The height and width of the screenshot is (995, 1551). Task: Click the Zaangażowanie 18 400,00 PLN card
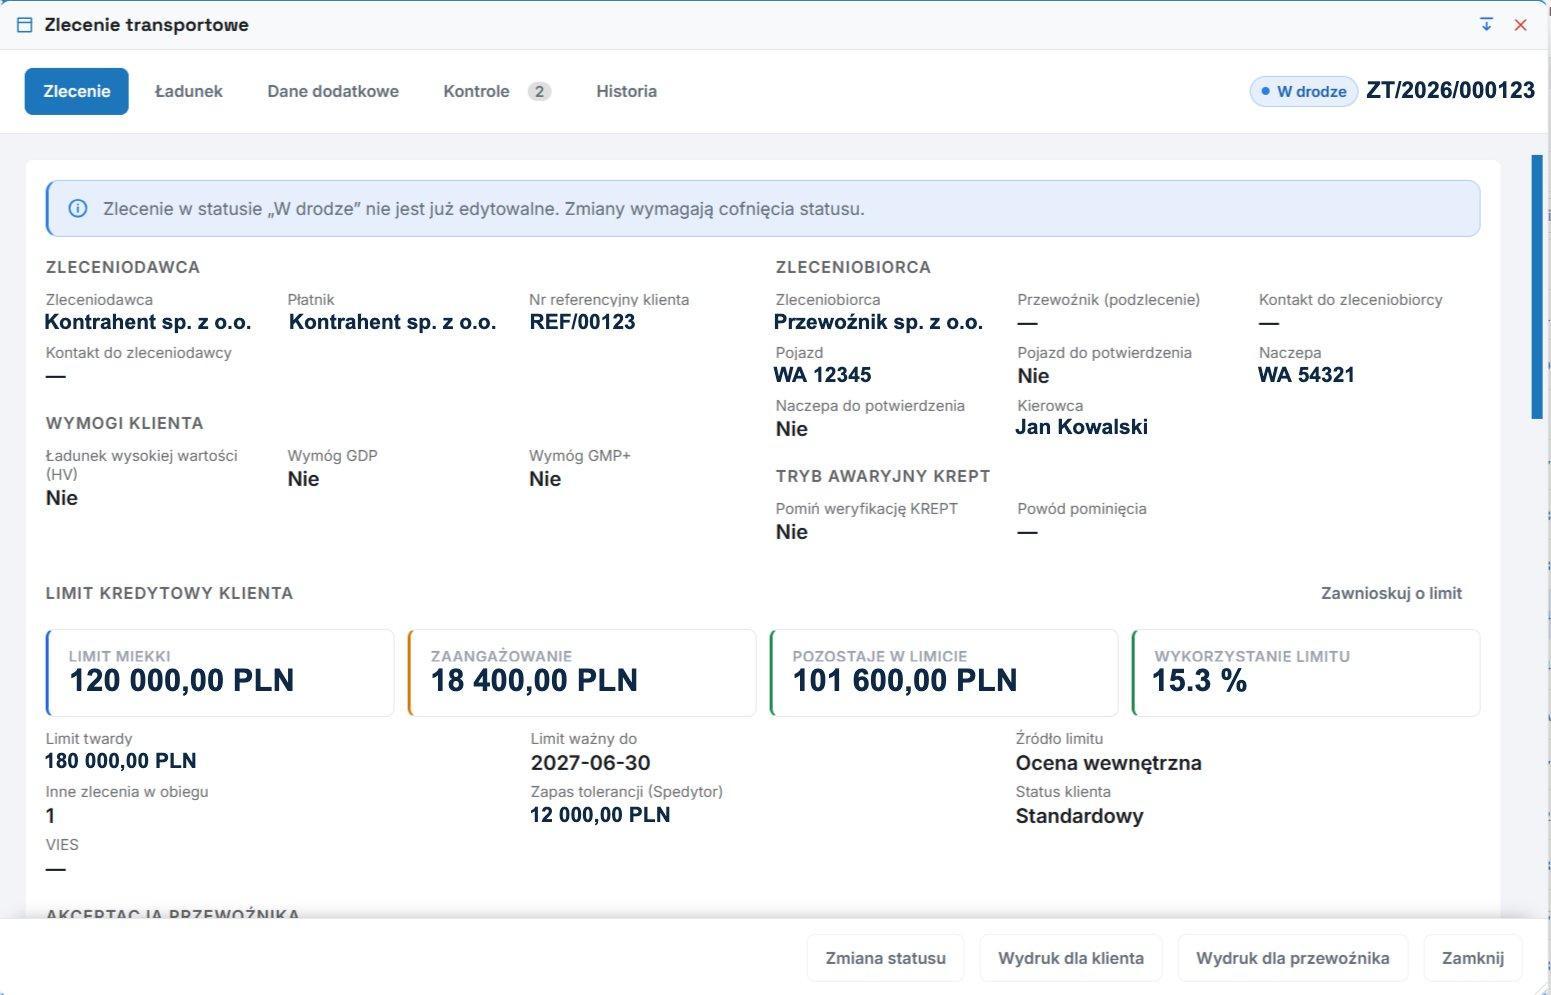coord(582,673)
